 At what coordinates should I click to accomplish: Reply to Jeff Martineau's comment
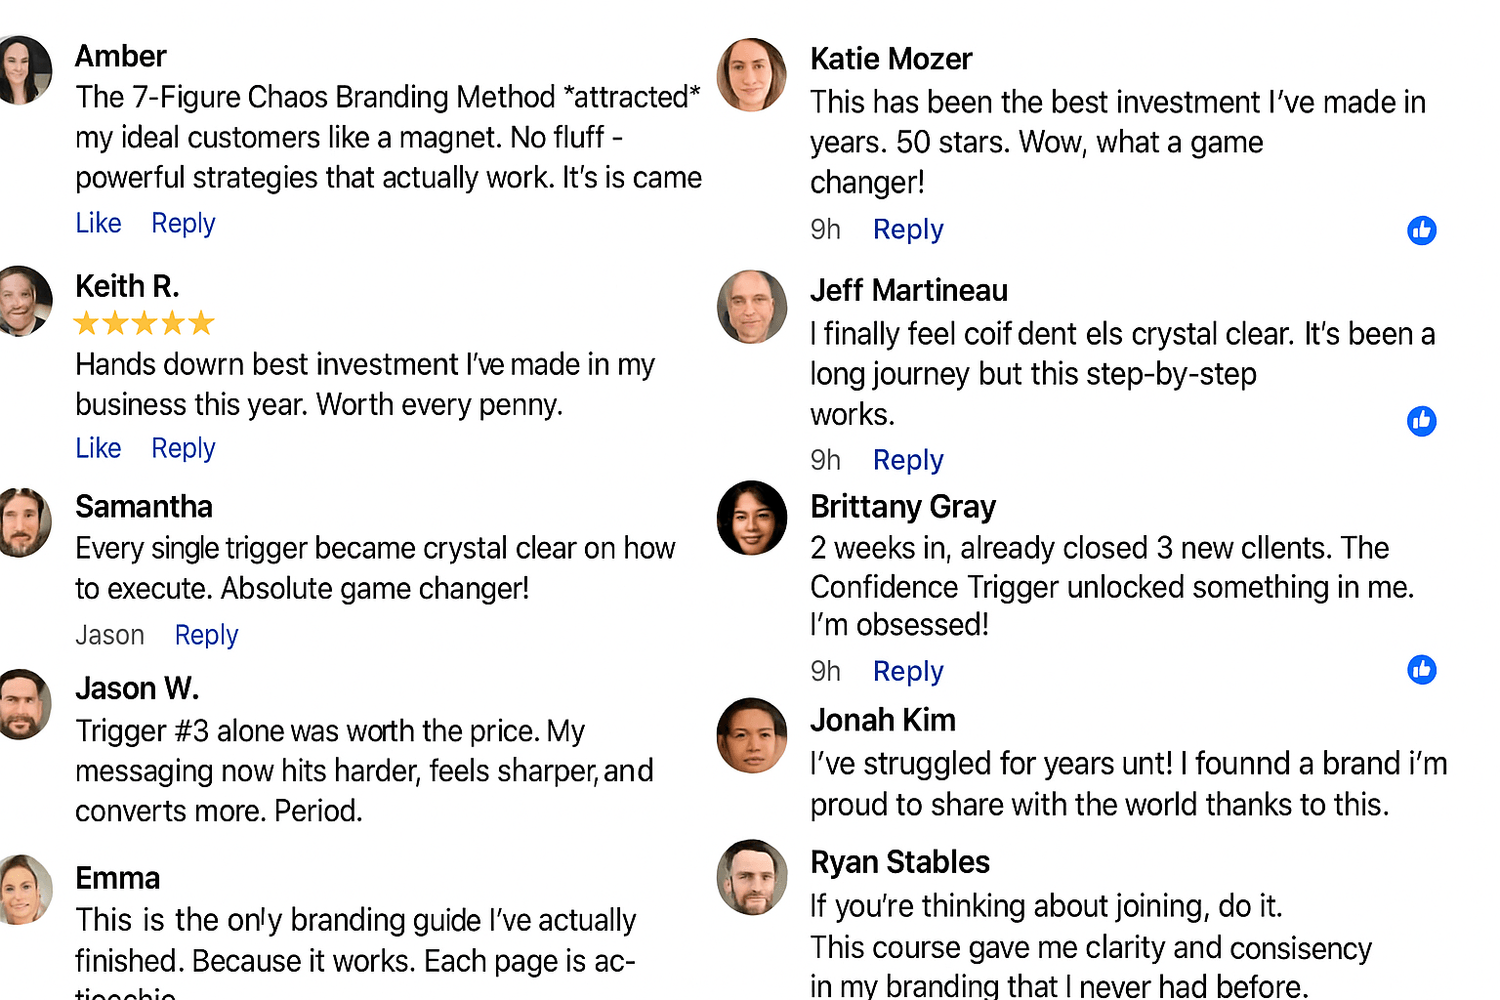tap(908, 460)
